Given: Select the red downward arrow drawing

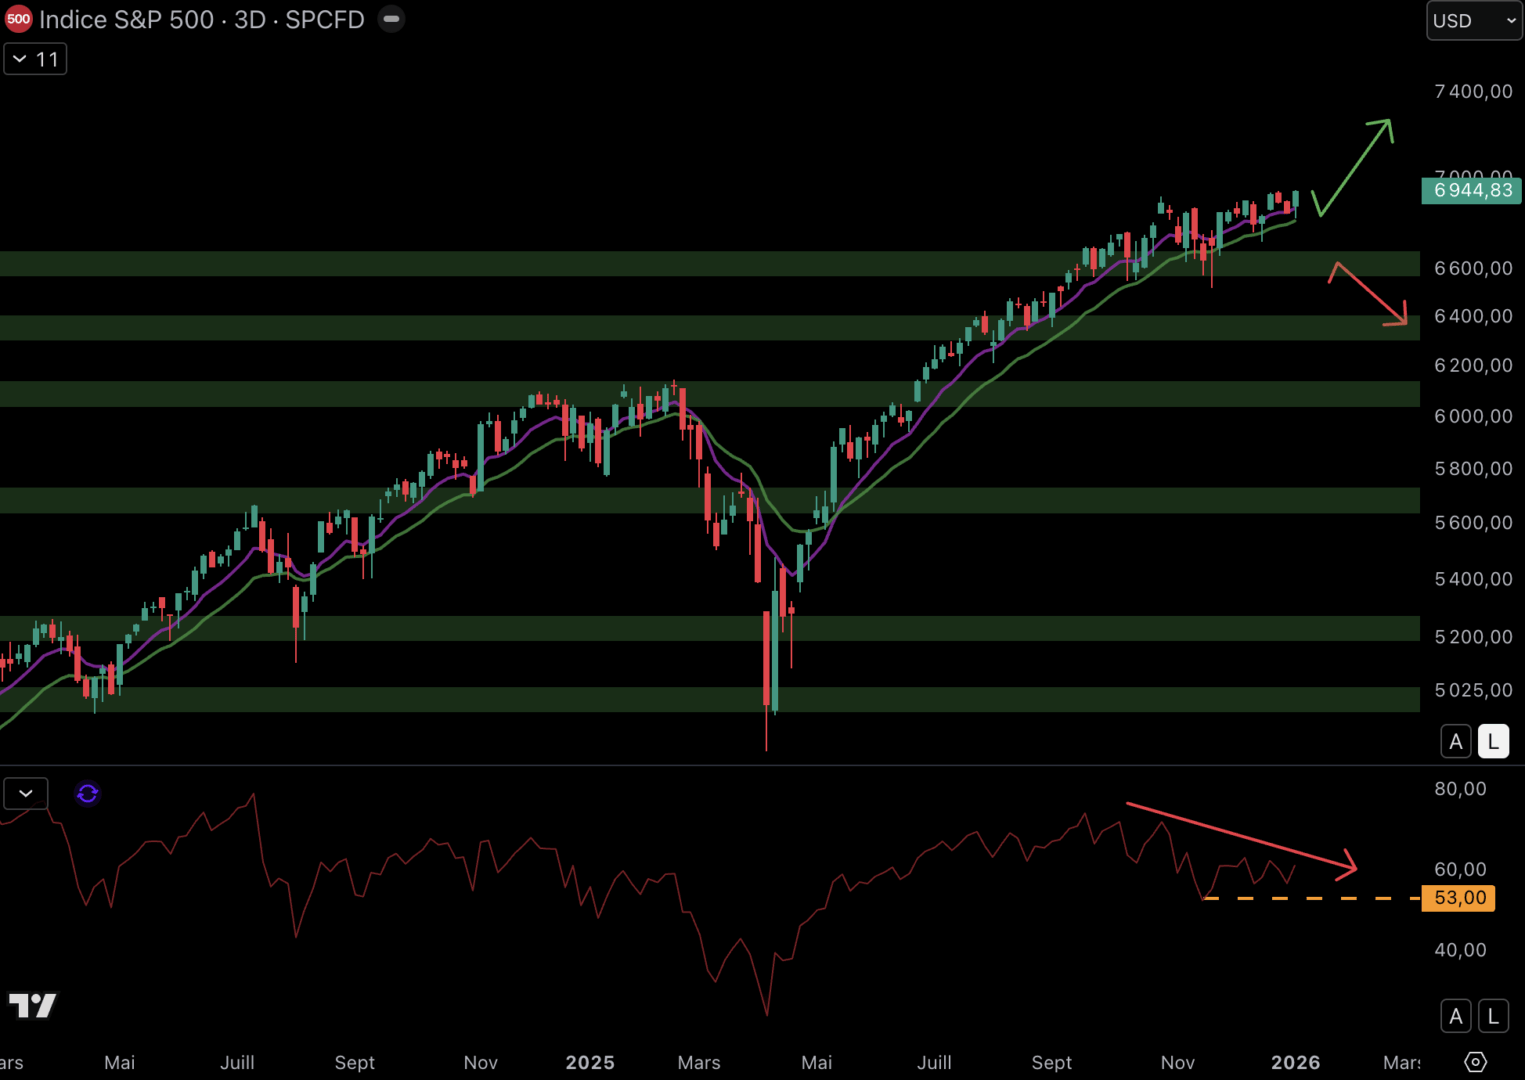Looking at the screenshot, I should pos(1368,290).
